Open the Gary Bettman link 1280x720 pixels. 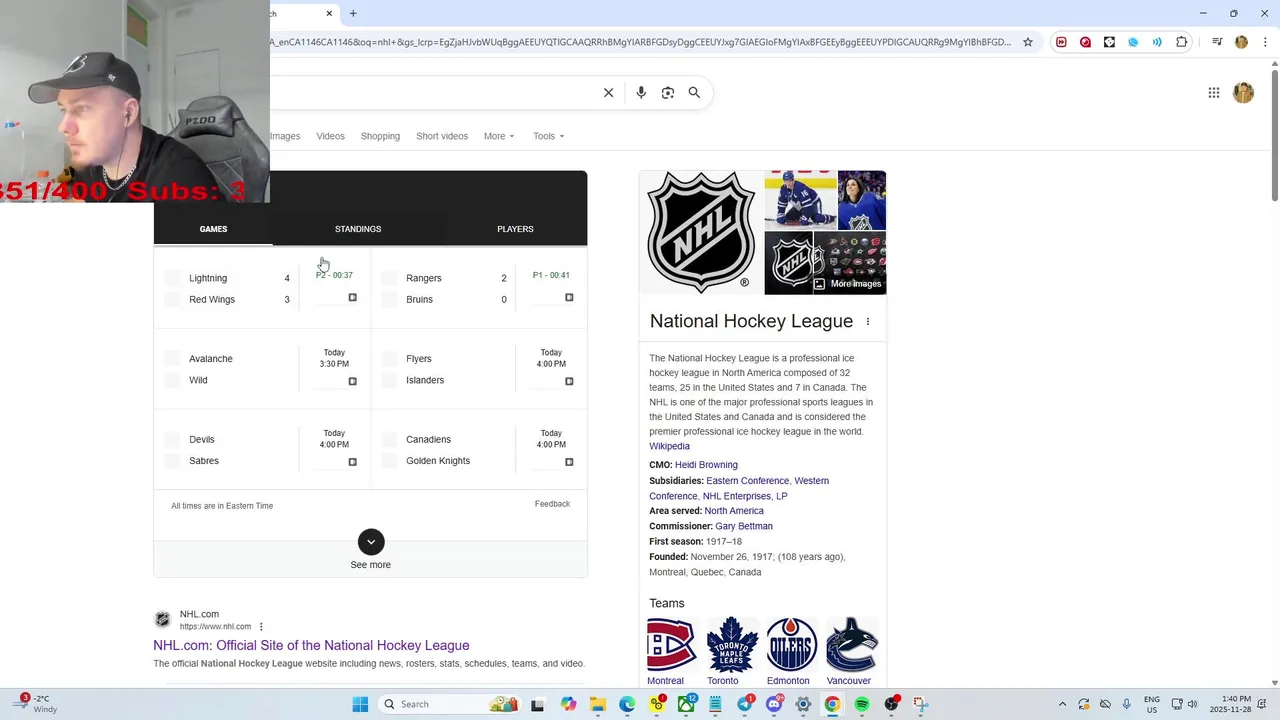(744, 526)
